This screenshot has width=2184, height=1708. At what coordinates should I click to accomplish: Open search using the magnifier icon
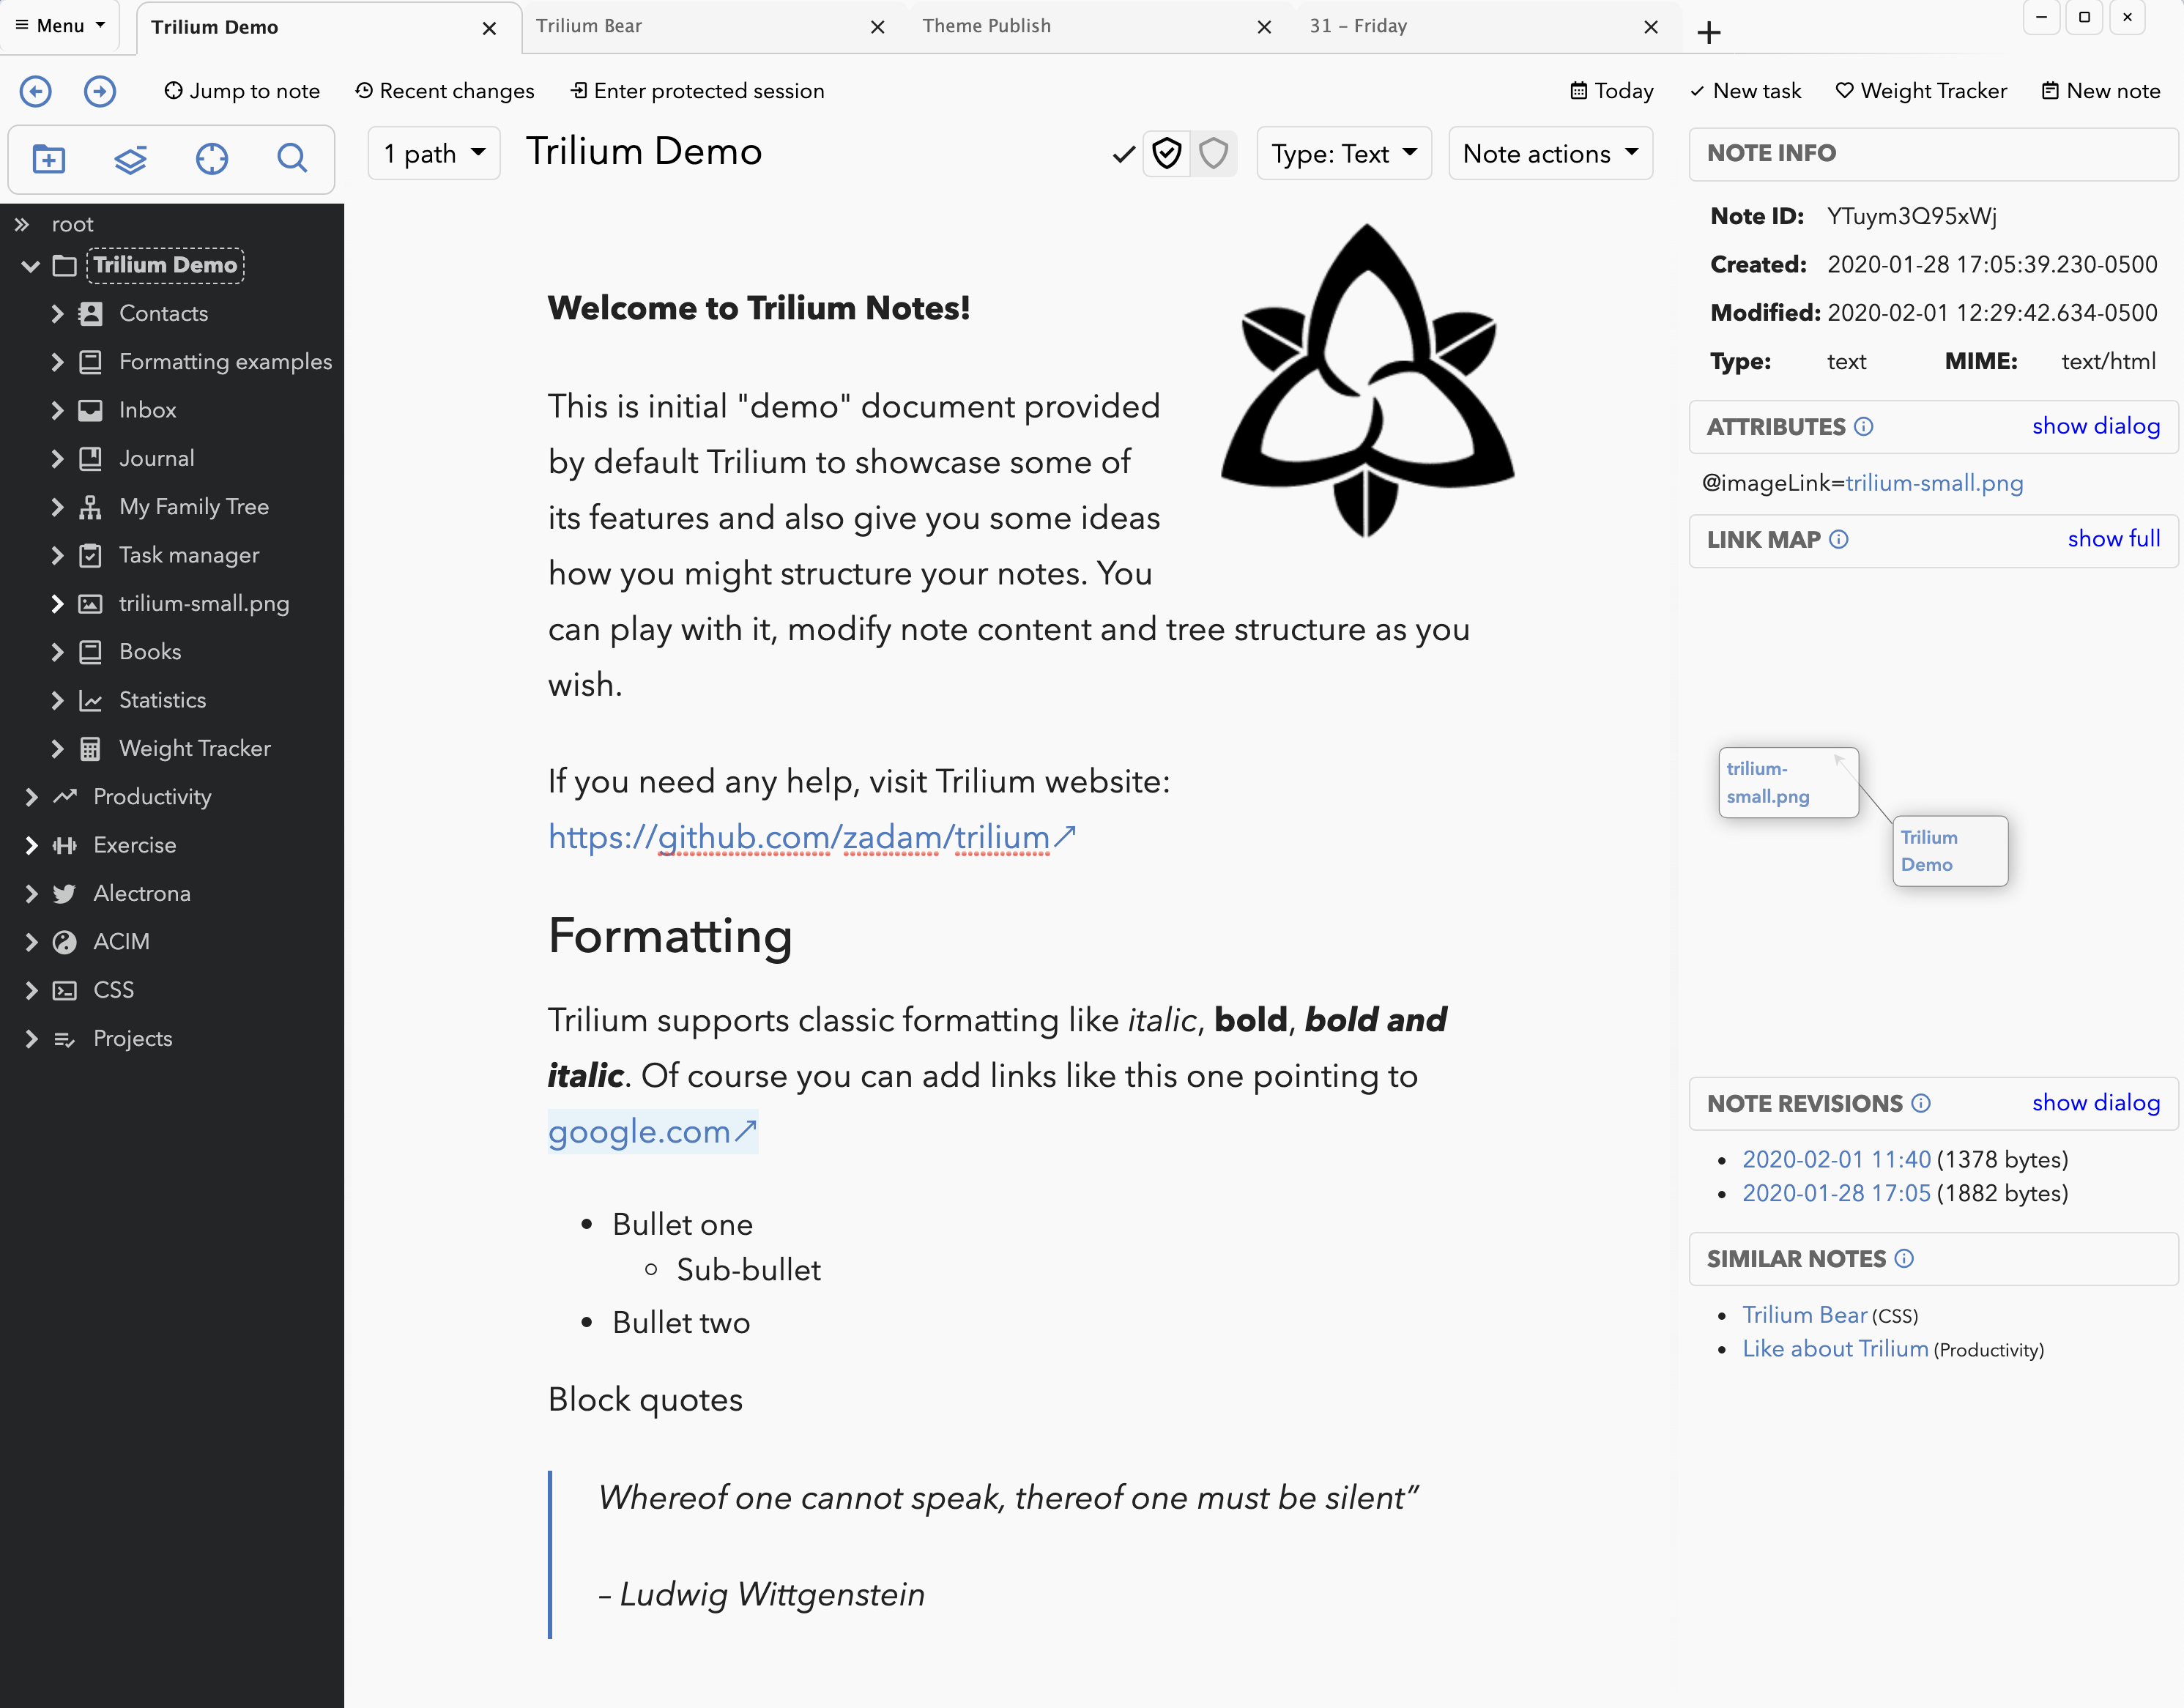click(292, 158)
